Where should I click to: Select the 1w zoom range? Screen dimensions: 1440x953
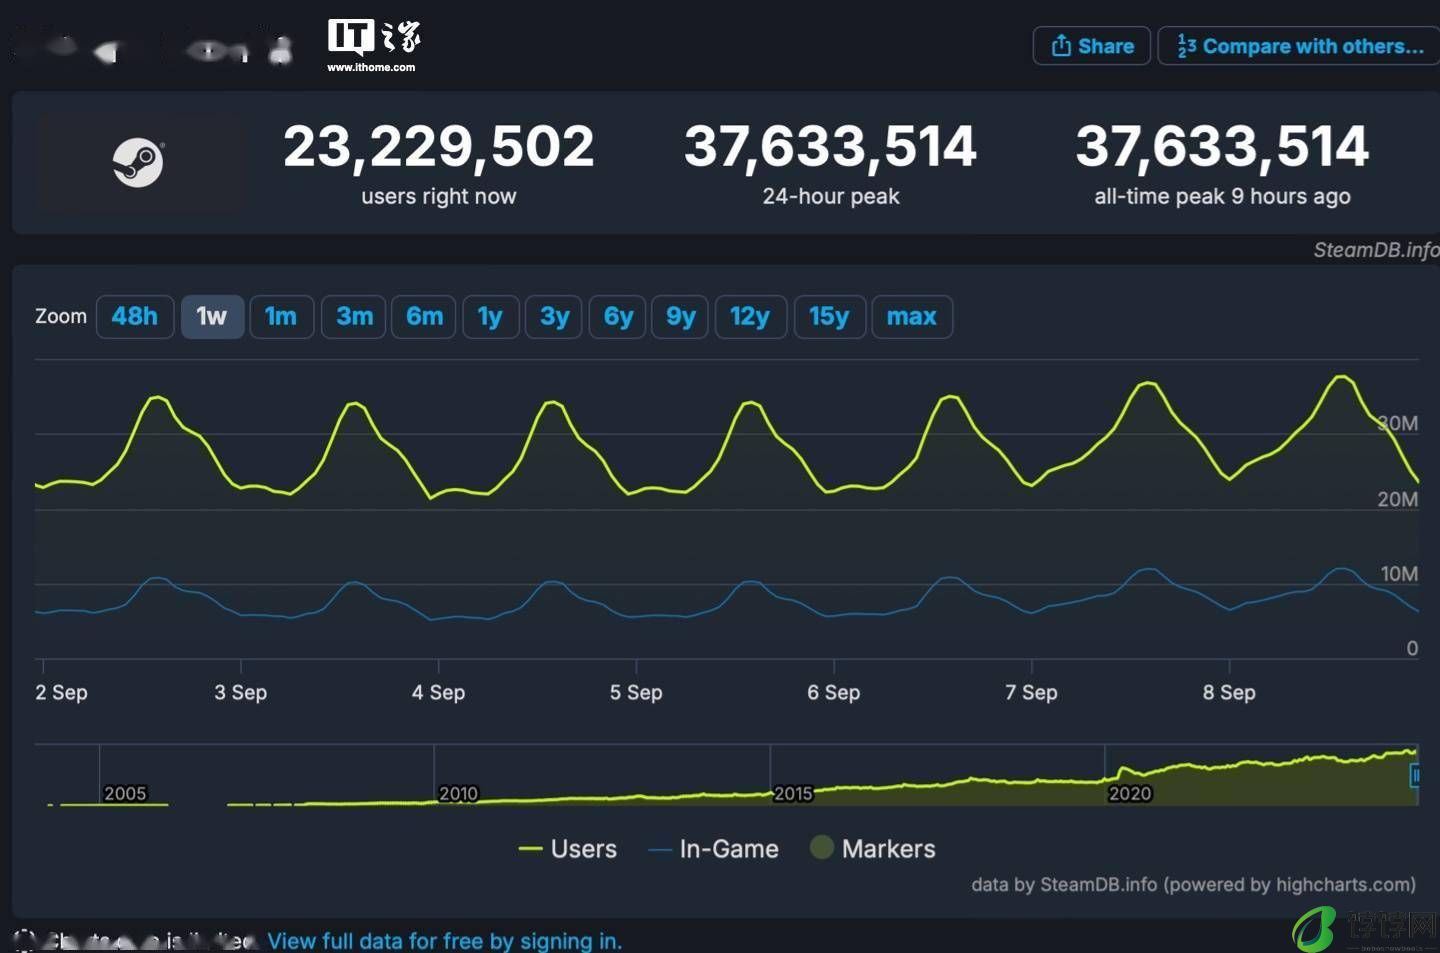[x=212, y=317]
